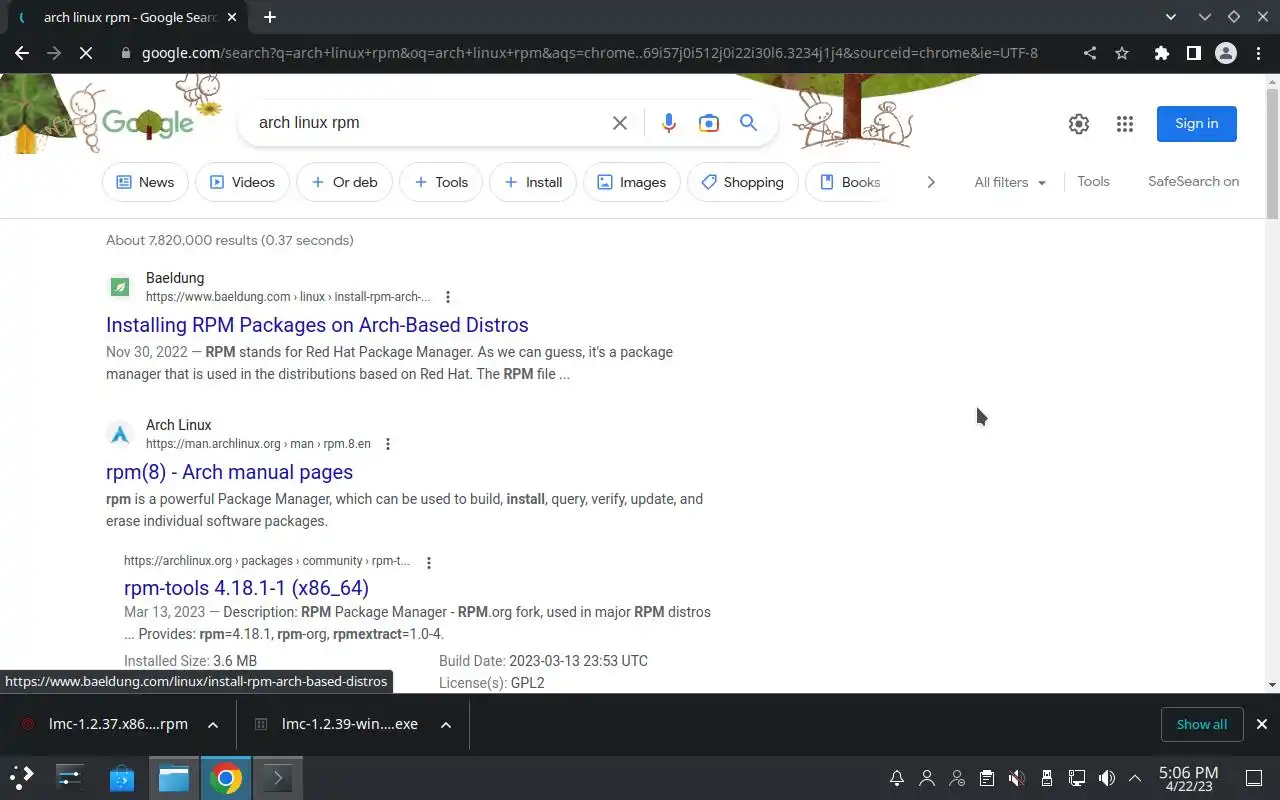Open the terminal from the taskbar
Image resolution: width=1280 pixels, height=800 pixels.
click(x=278, y=778)
